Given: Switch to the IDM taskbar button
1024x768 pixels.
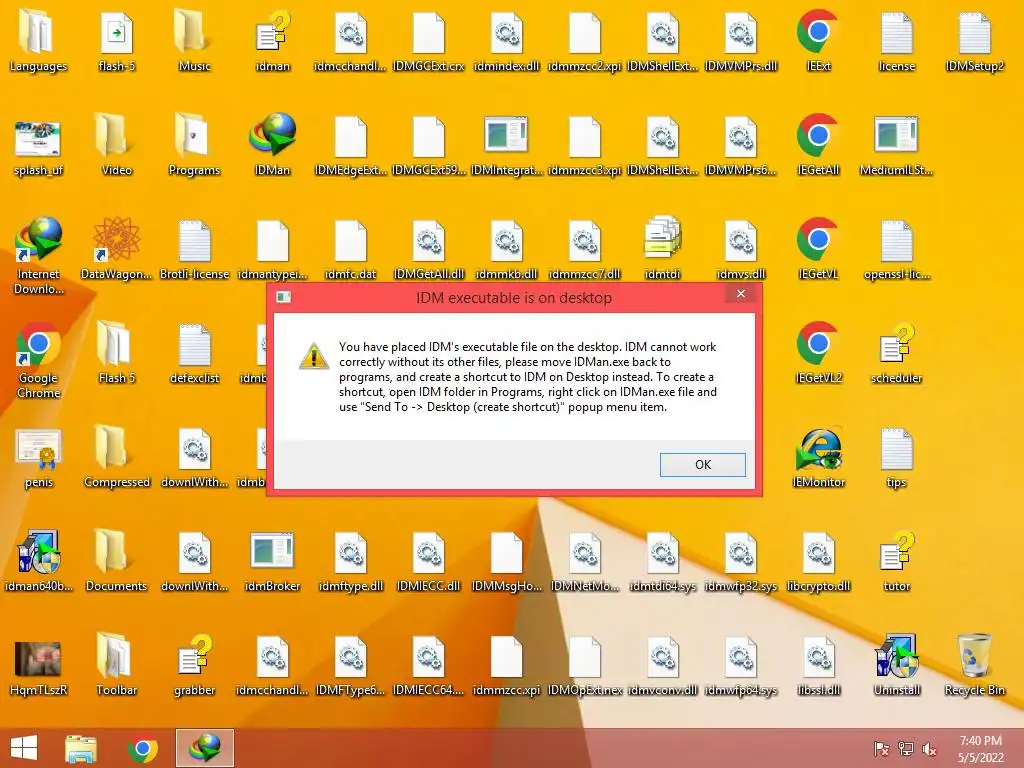Looking at the screenshot, I should (204, 748).
